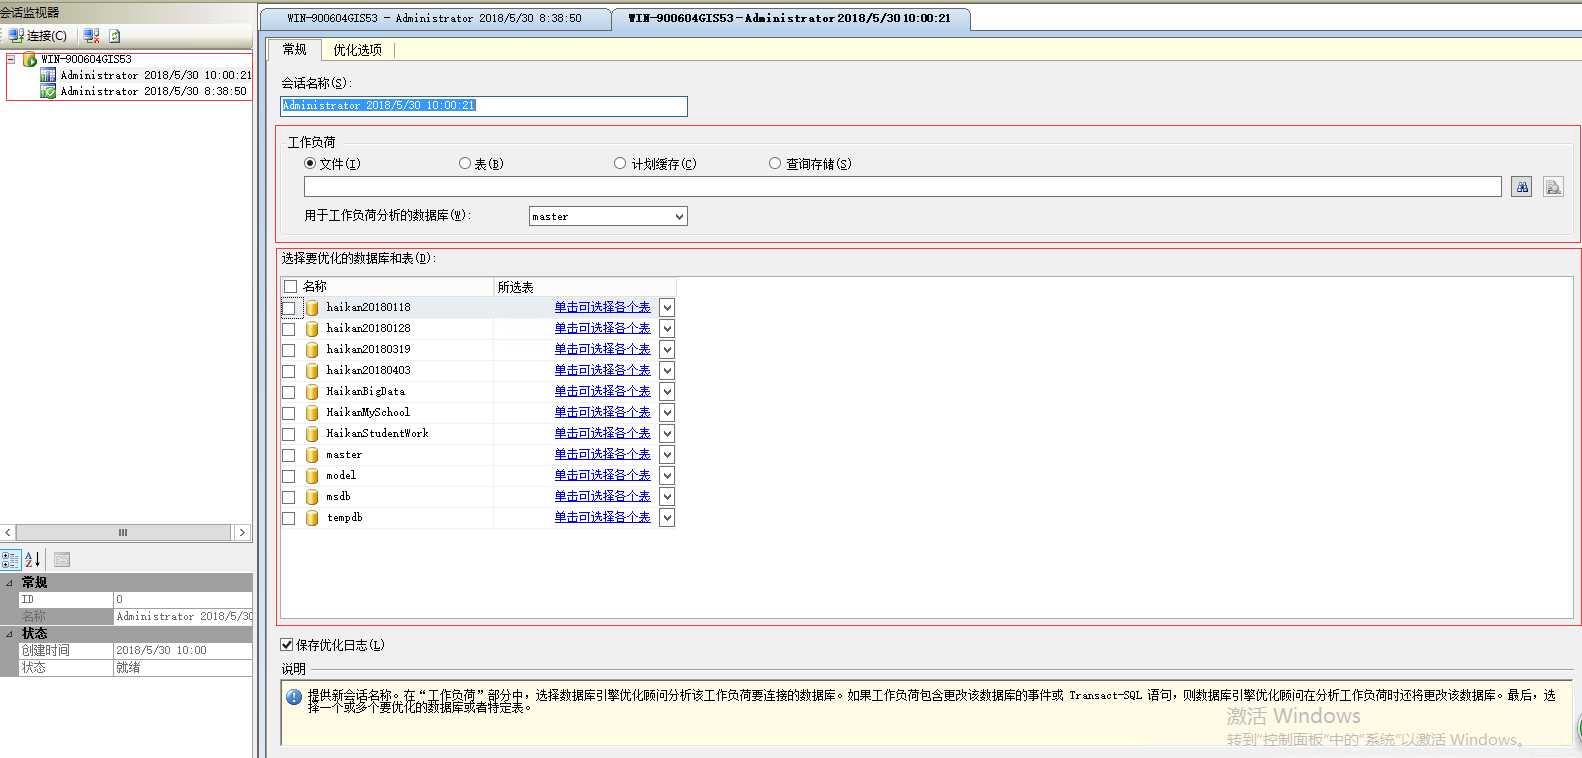Open table dropdown arrow for haikan20180118
Image resolution: width=1582 pixels, height=758 pixels.
click(x=667, y=308)
